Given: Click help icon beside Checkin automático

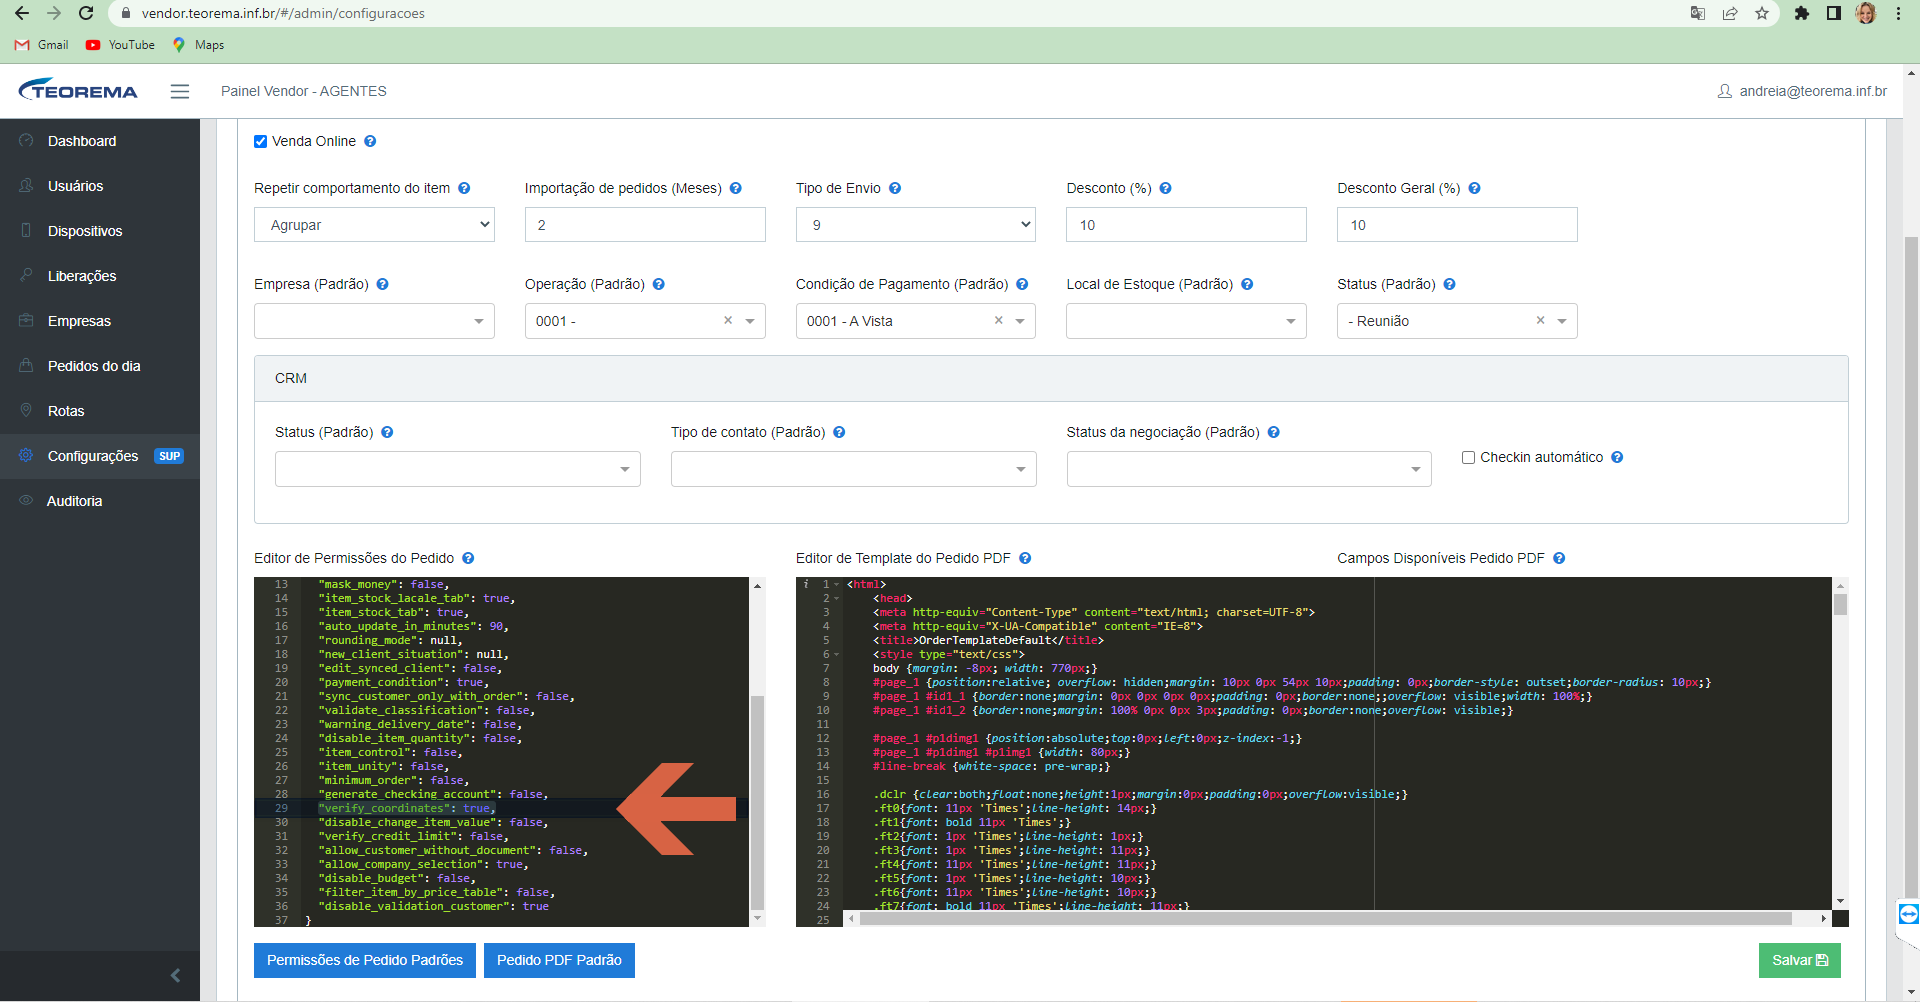Looking at the screenshot, I should (x=1617, y=457).
